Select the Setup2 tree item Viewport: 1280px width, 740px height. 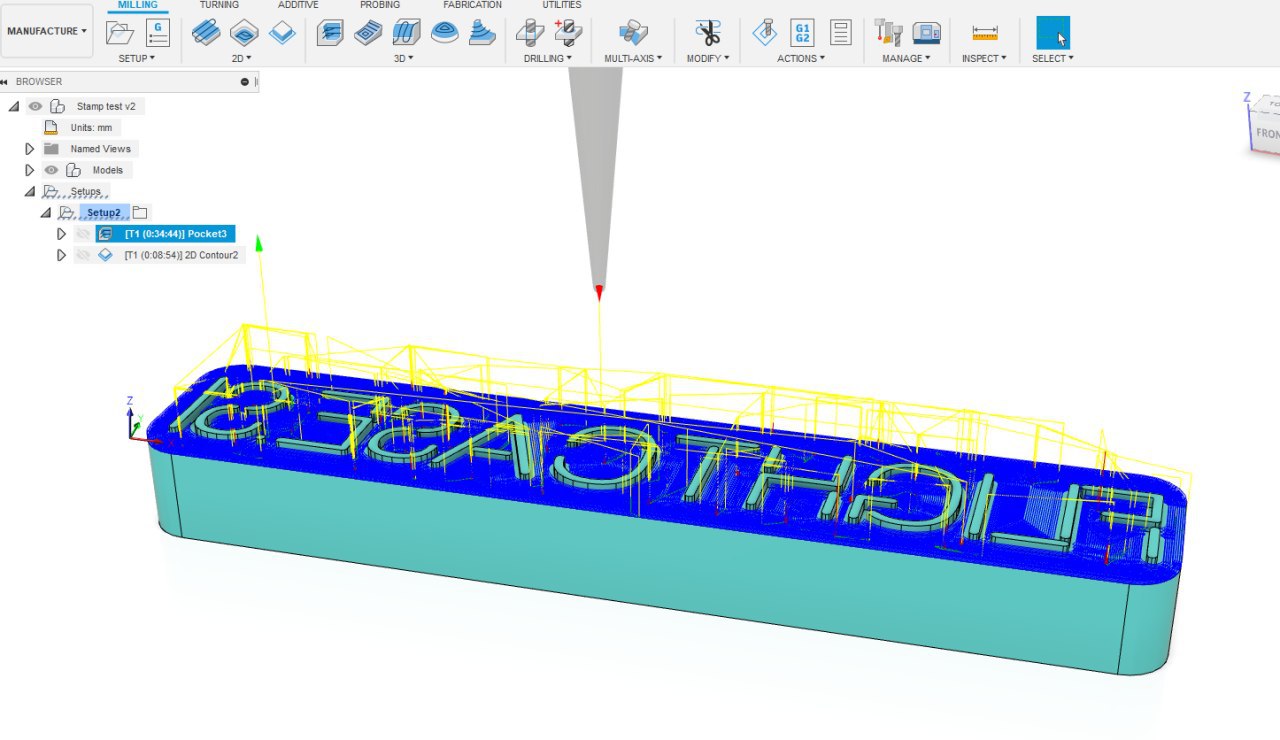103,212
